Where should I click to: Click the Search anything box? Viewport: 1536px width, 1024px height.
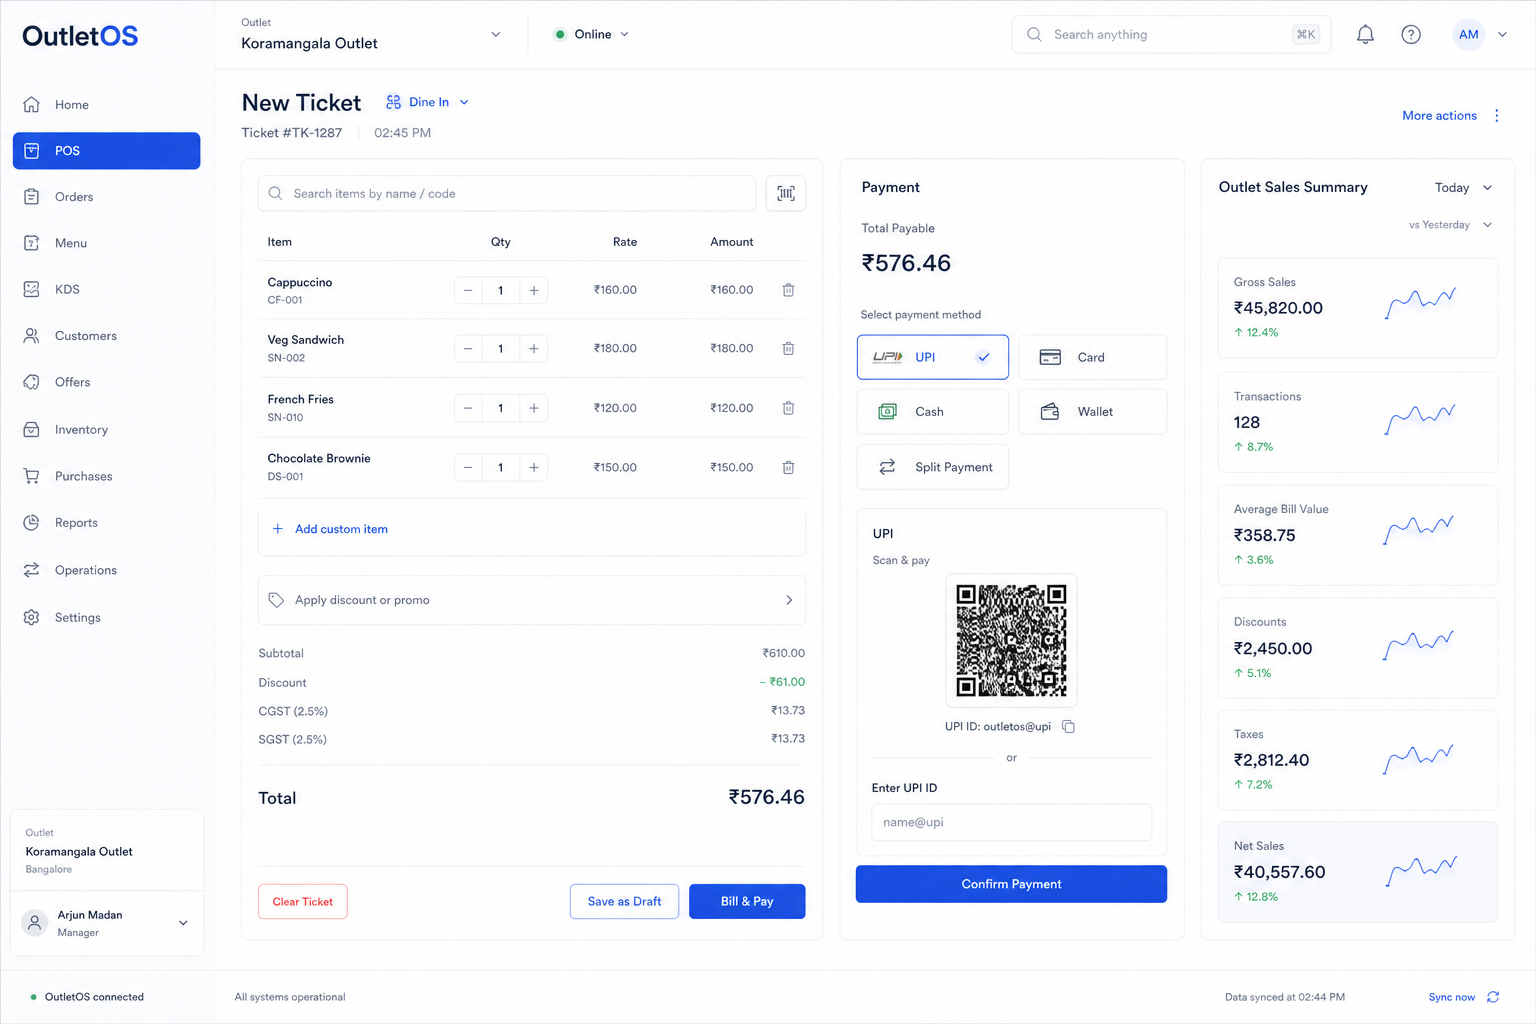coord(1171,34)
